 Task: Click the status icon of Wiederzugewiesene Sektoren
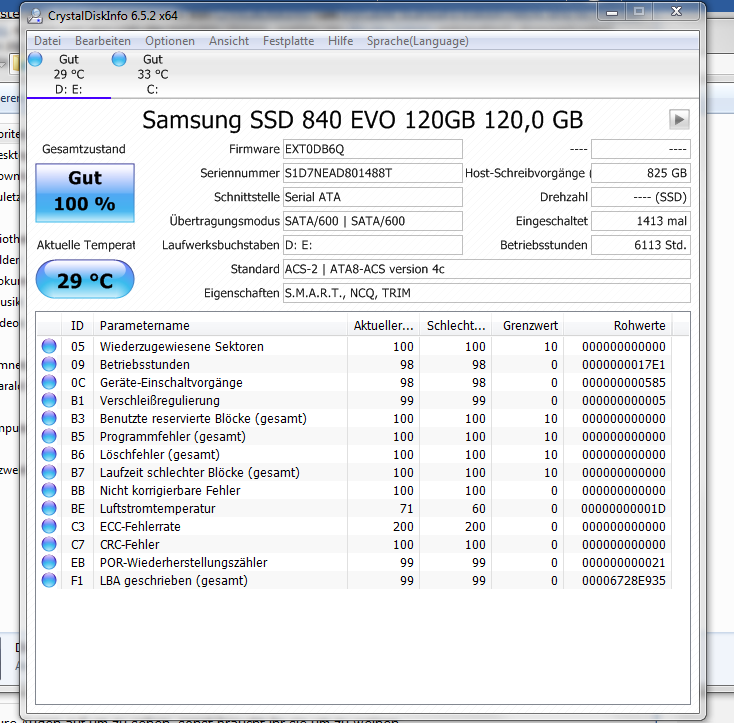tap(49, 346)
